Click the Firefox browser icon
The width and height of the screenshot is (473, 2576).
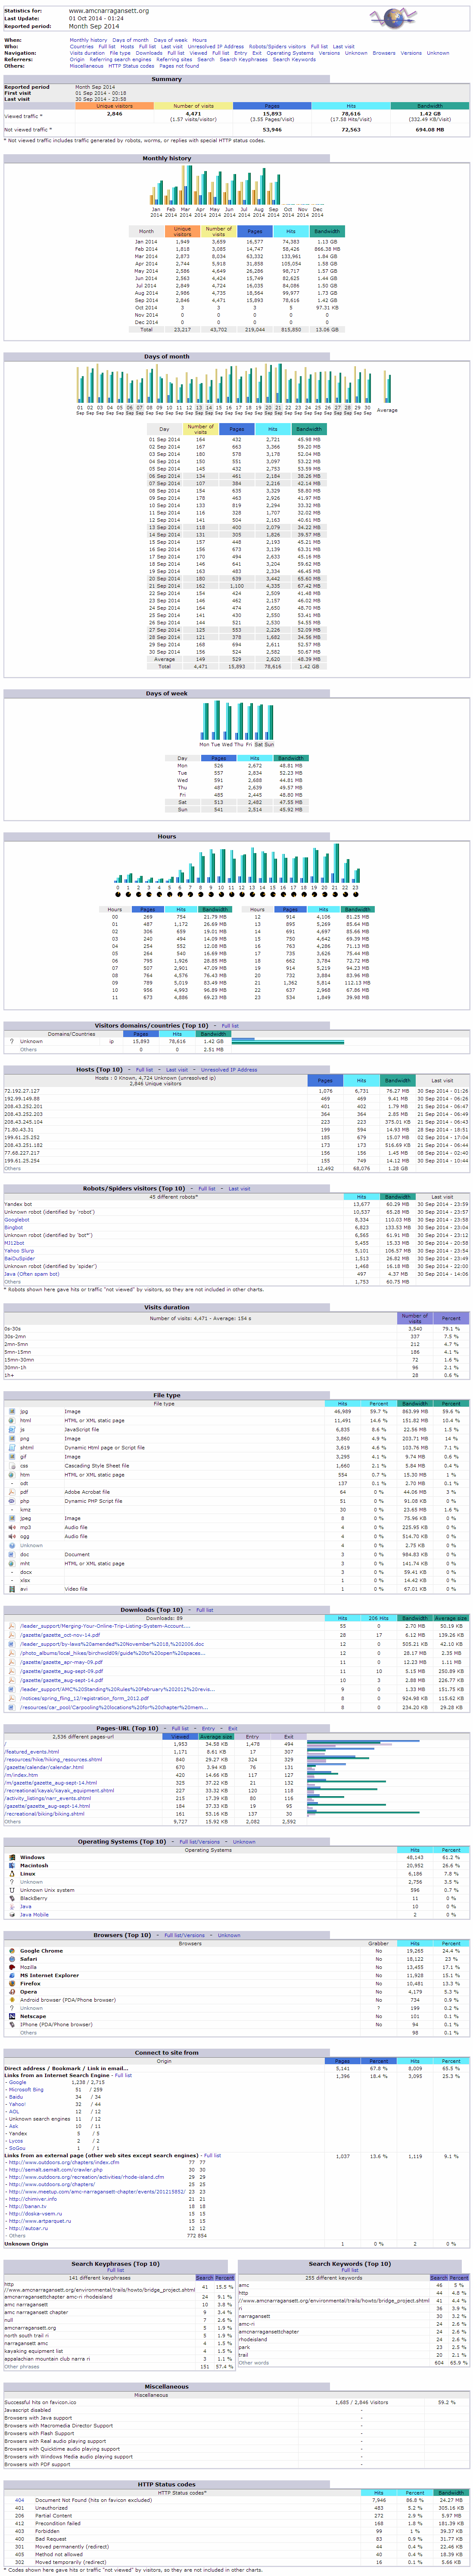11,1983
